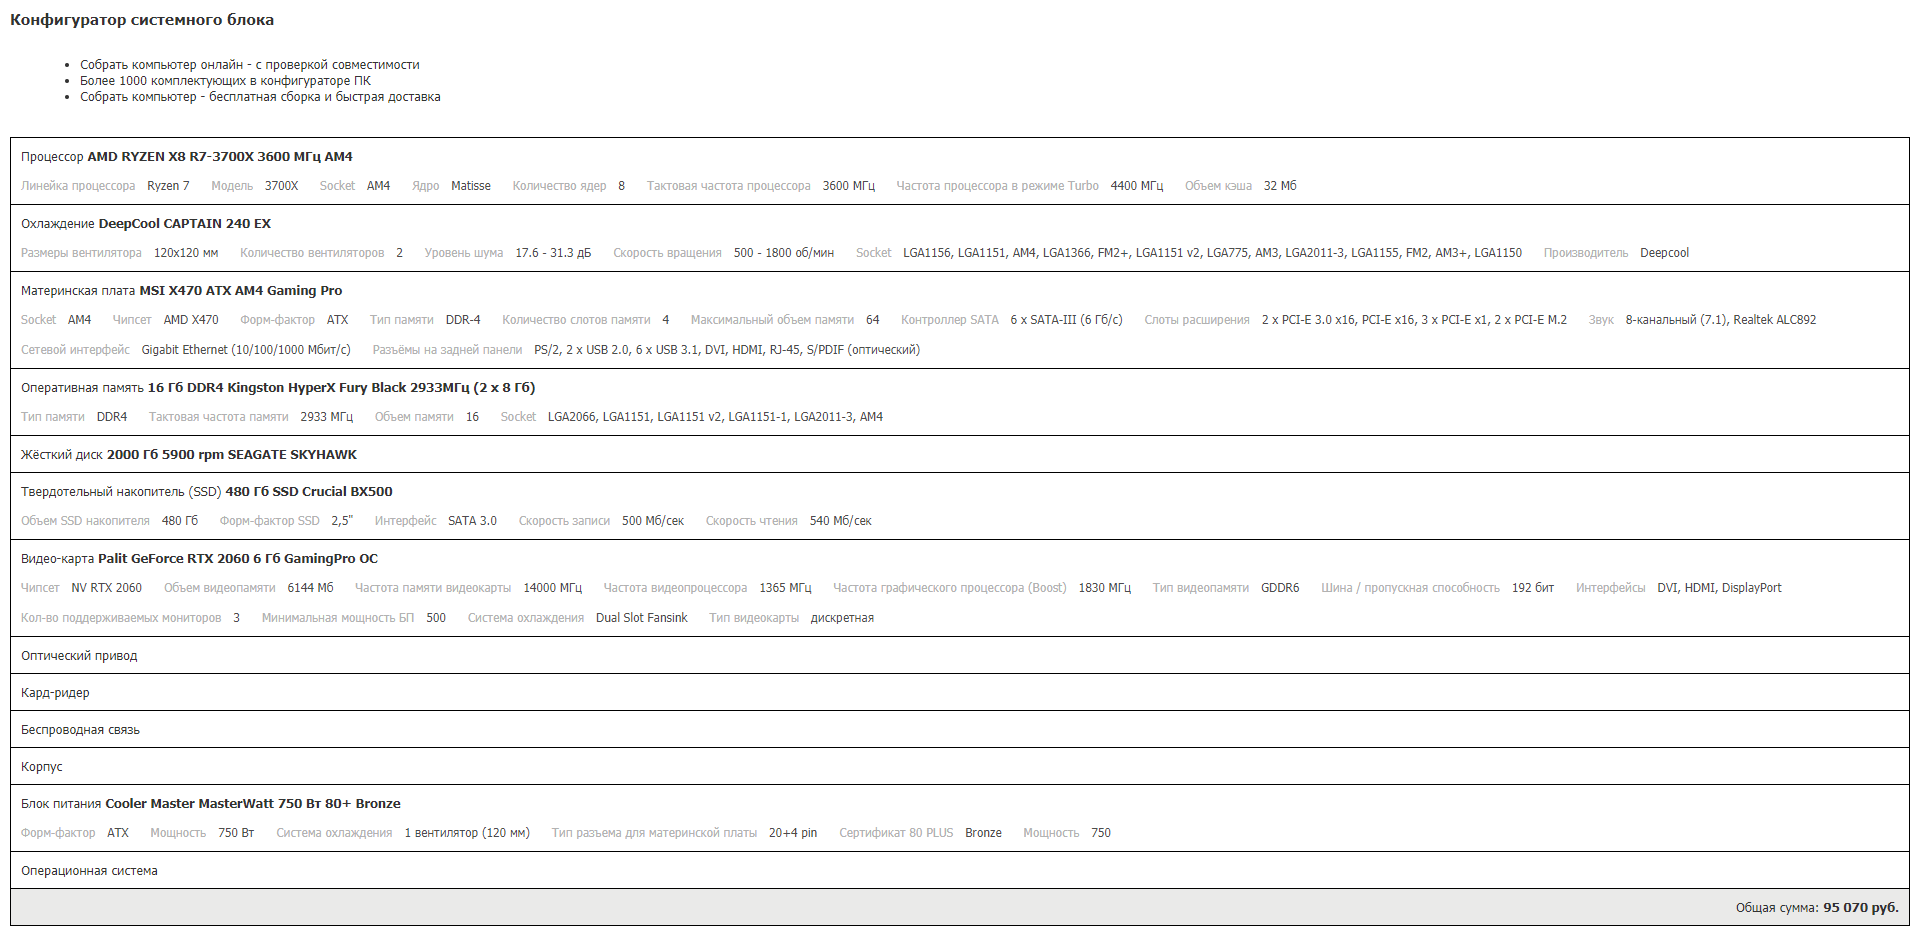Viewport: 1919px width, 941px height.
Task: Click the model value "3700X"
Action: (x=281, y=186)
